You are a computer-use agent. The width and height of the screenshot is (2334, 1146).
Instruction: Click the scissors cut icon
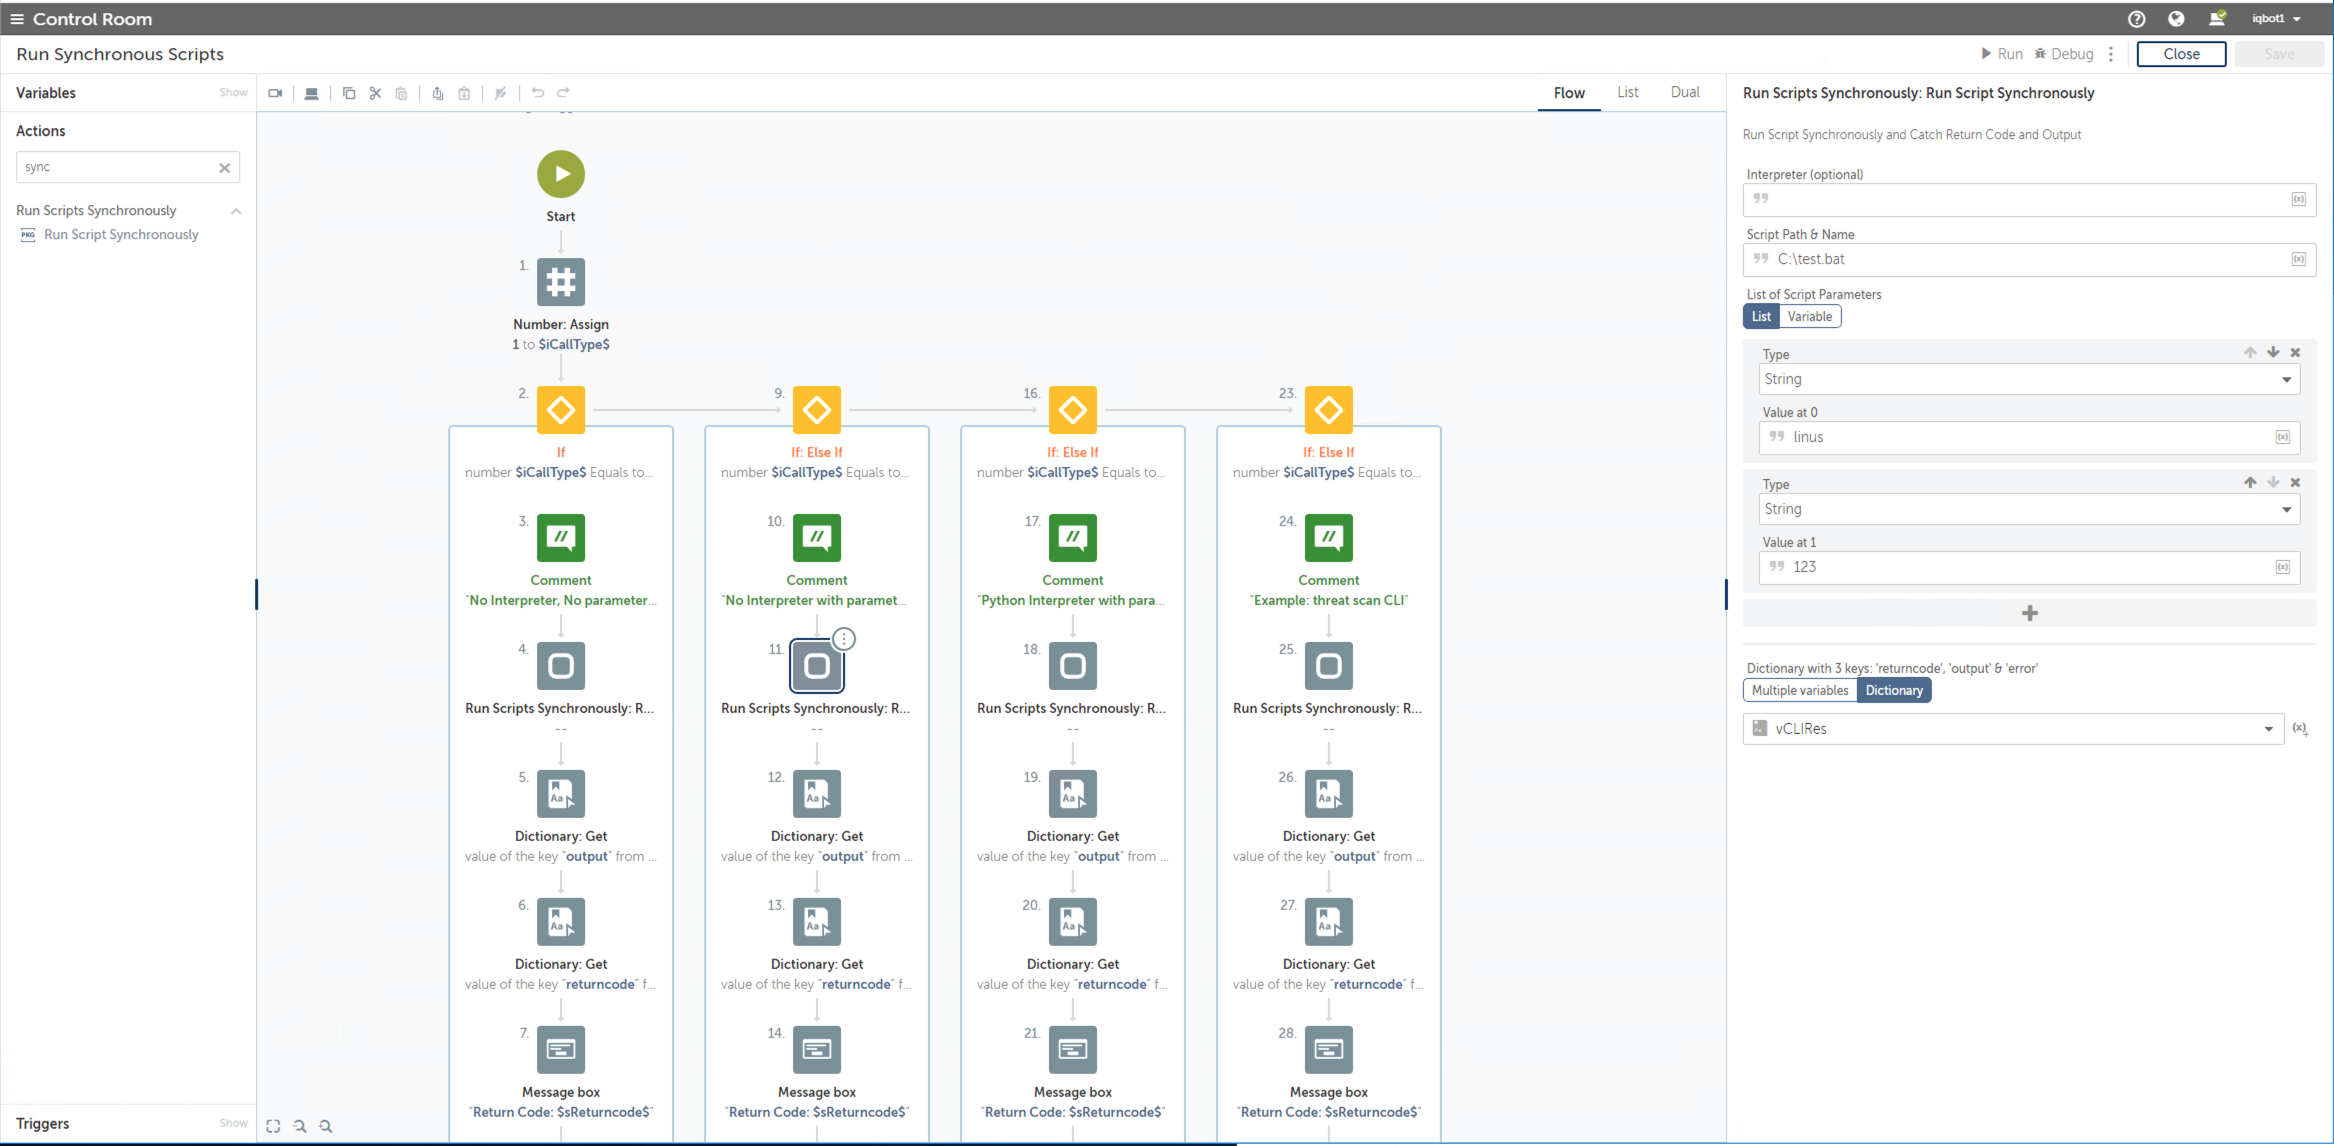point(375,93)
